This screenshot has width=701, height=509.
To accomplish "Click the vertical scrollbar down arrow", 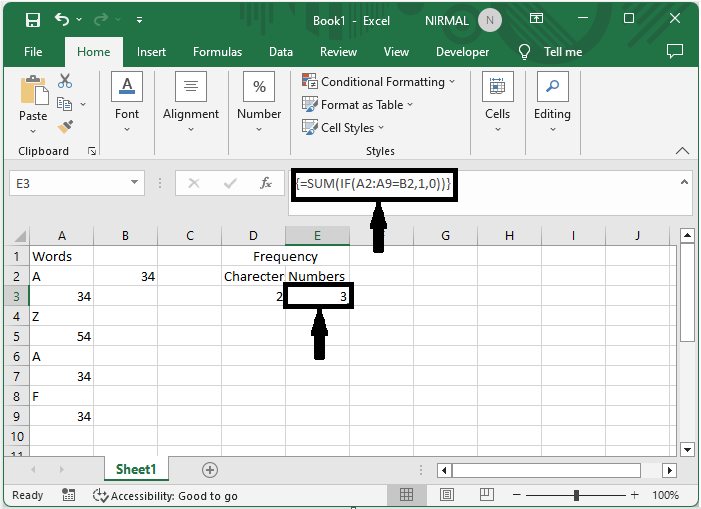I will coord(687,449).
